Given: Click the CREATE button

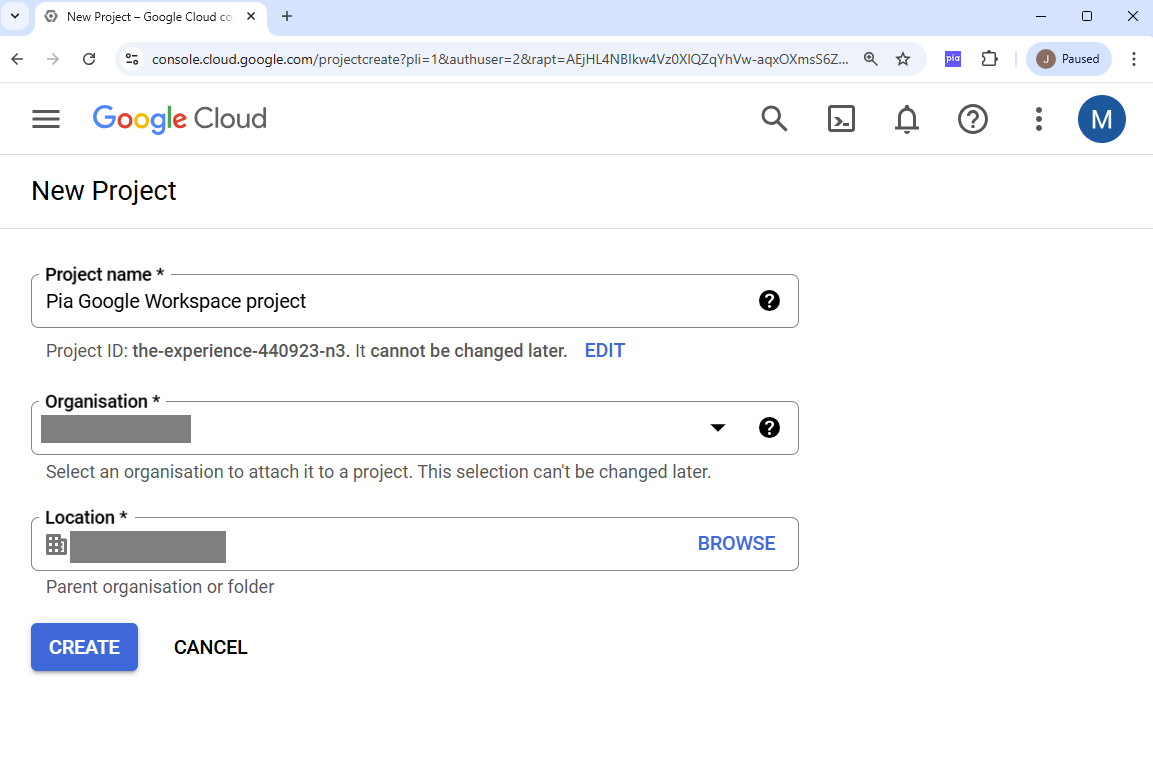Looking at the screenshot, I should [85, 647].
